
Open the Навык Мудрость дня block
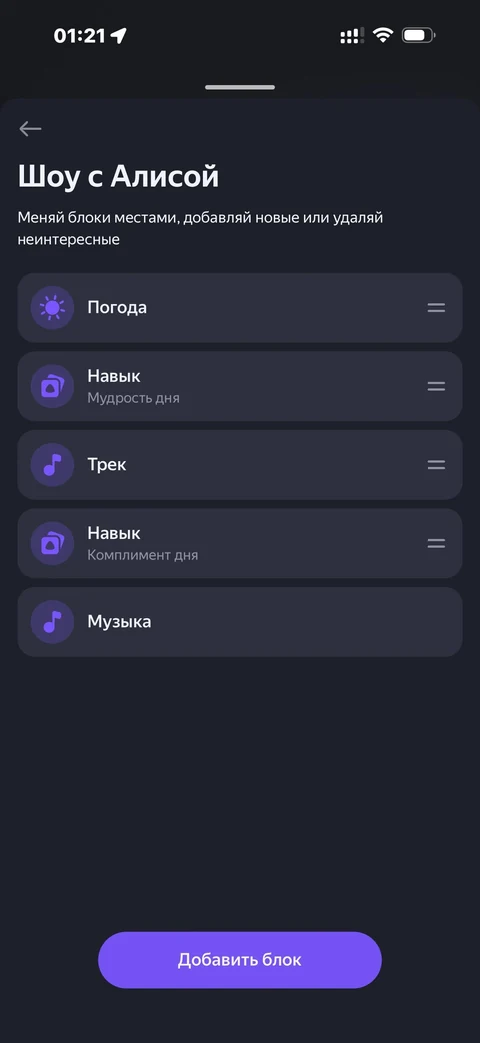click(x=239, y=386)
